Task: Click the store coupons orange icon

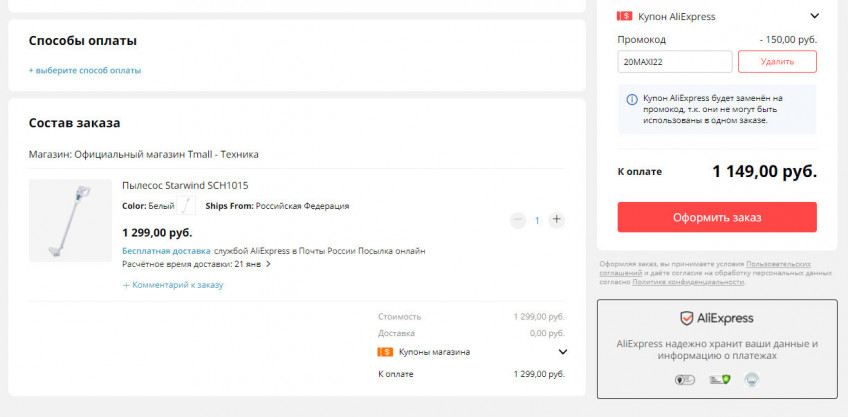Action: point(385,352)
